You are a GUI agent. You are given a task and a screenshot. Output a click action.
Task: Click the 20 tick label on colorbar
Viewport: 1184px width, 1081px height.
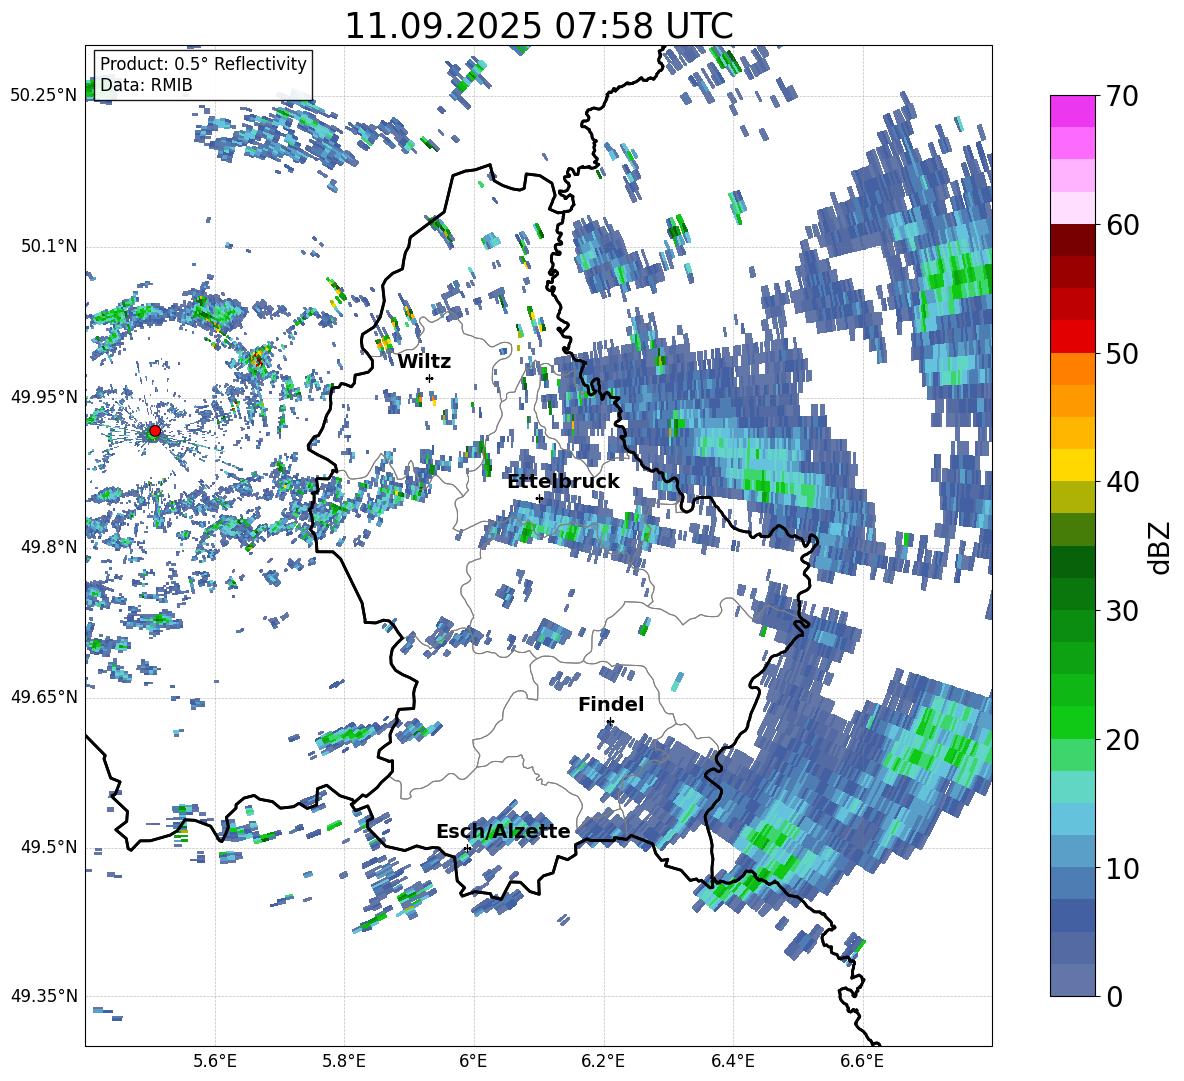coord(1121,739)
